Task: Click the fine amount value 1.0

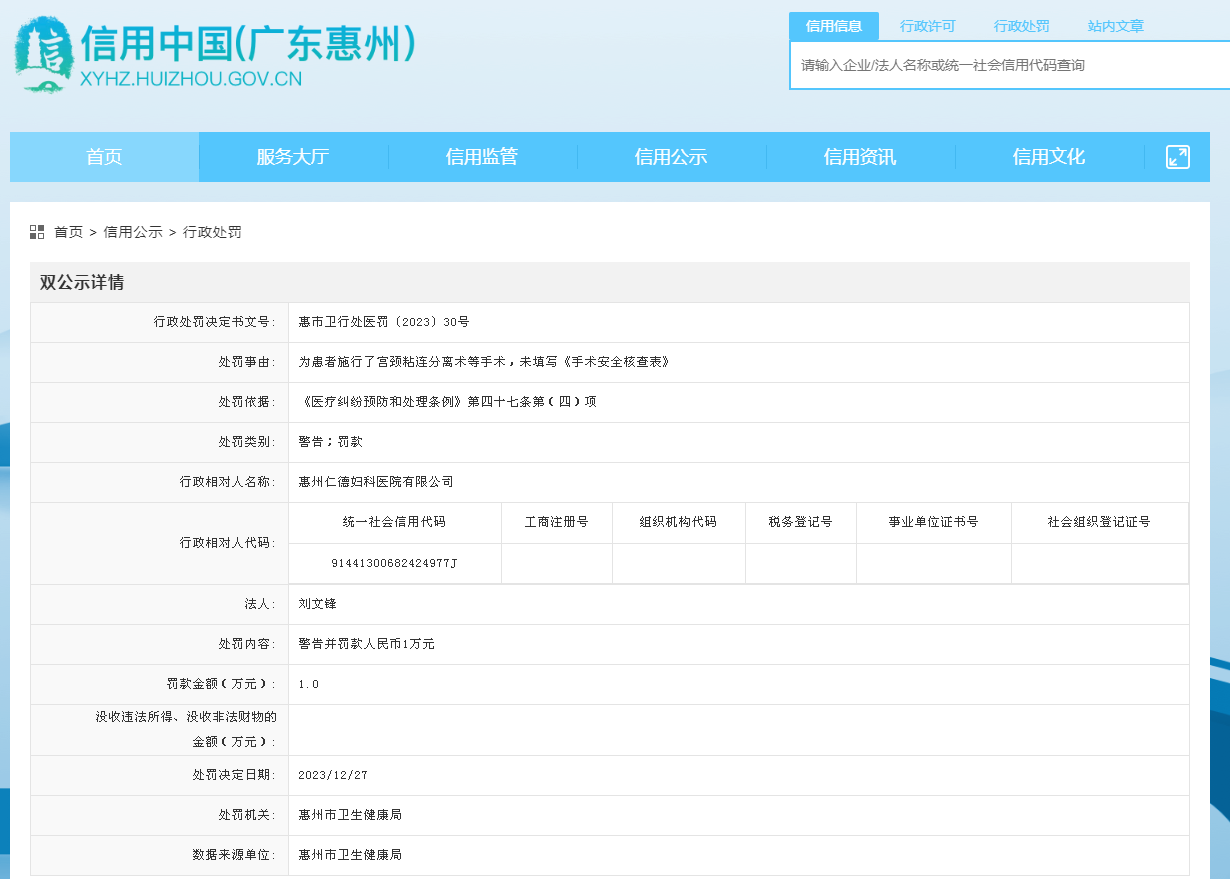Action: click(309, 685)
